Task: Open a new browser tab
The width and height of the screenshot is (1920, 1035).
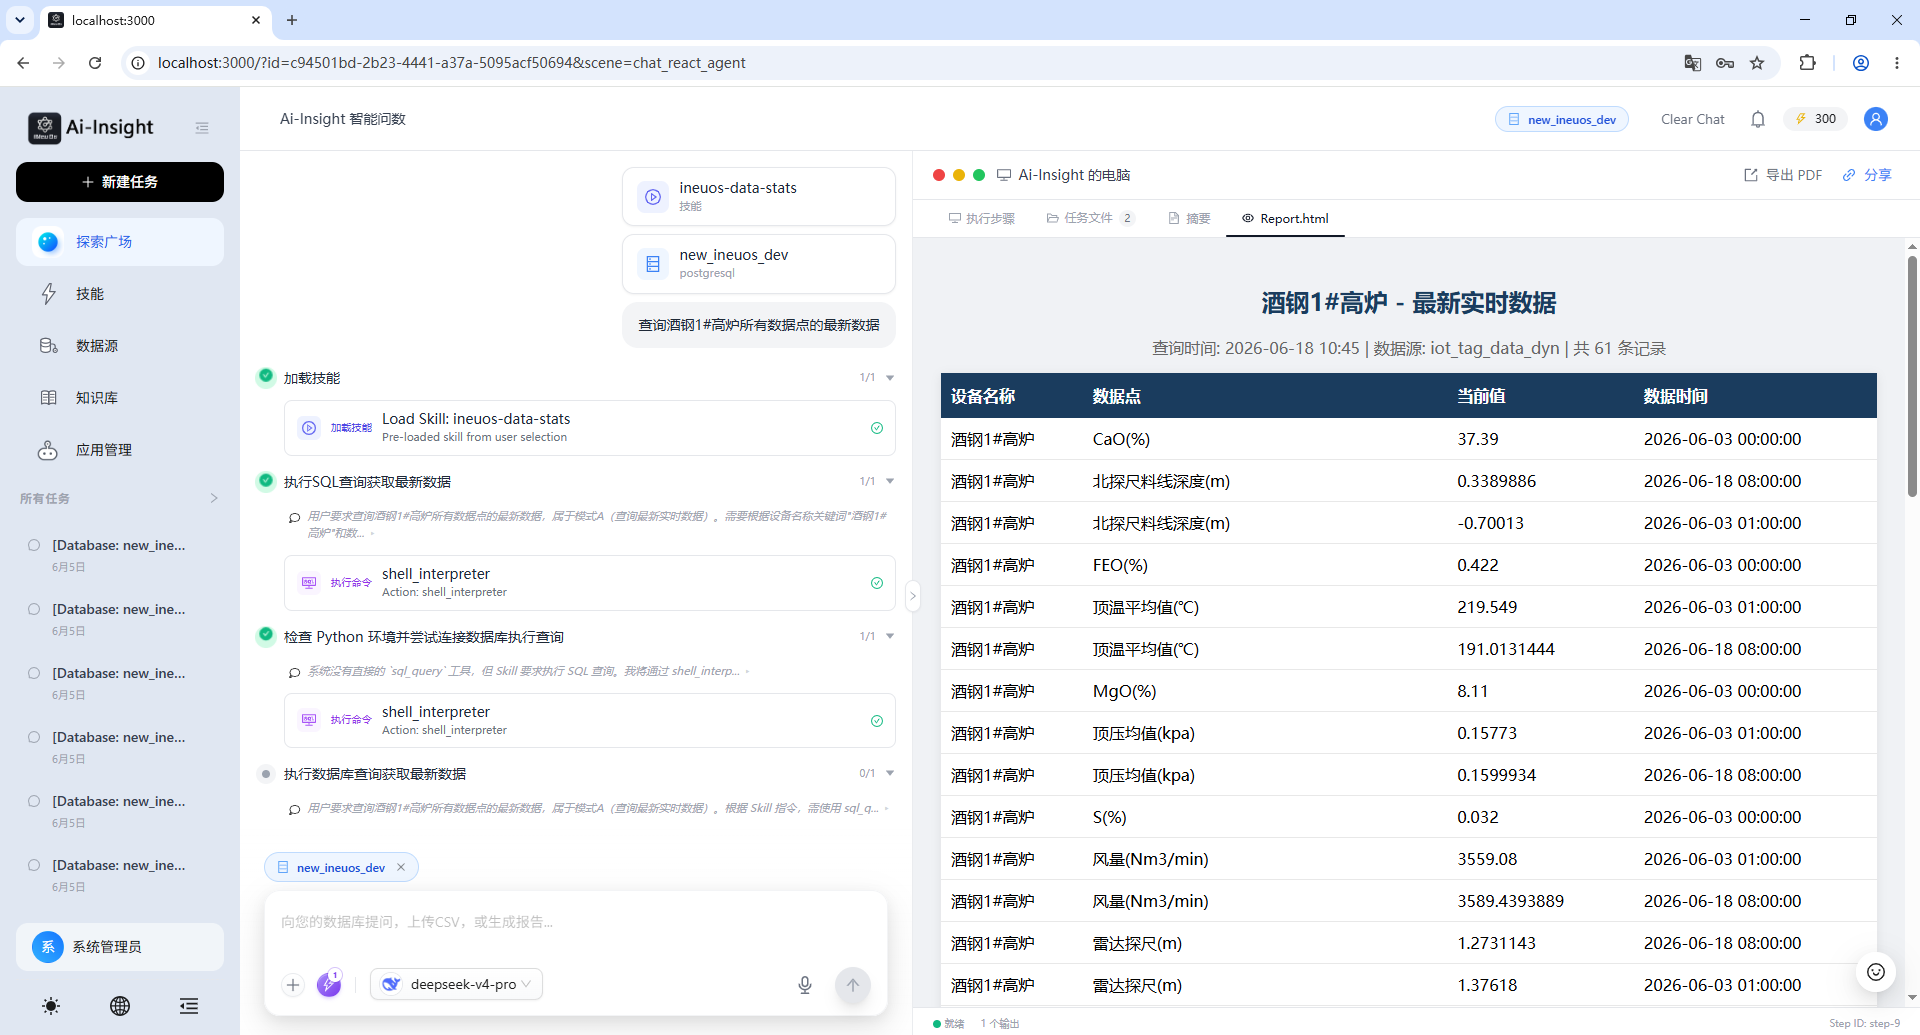Action: (292, 20)
